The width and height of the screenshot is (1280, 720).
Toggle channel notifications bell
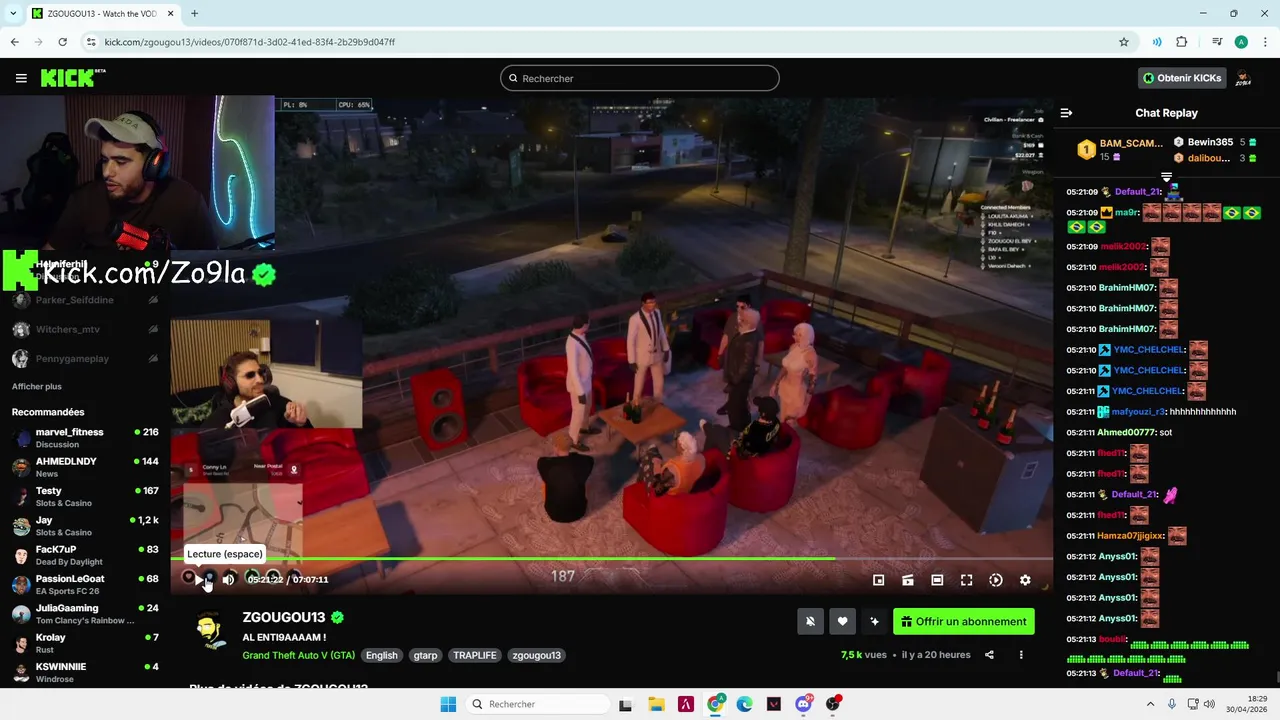tap(810, 621)
